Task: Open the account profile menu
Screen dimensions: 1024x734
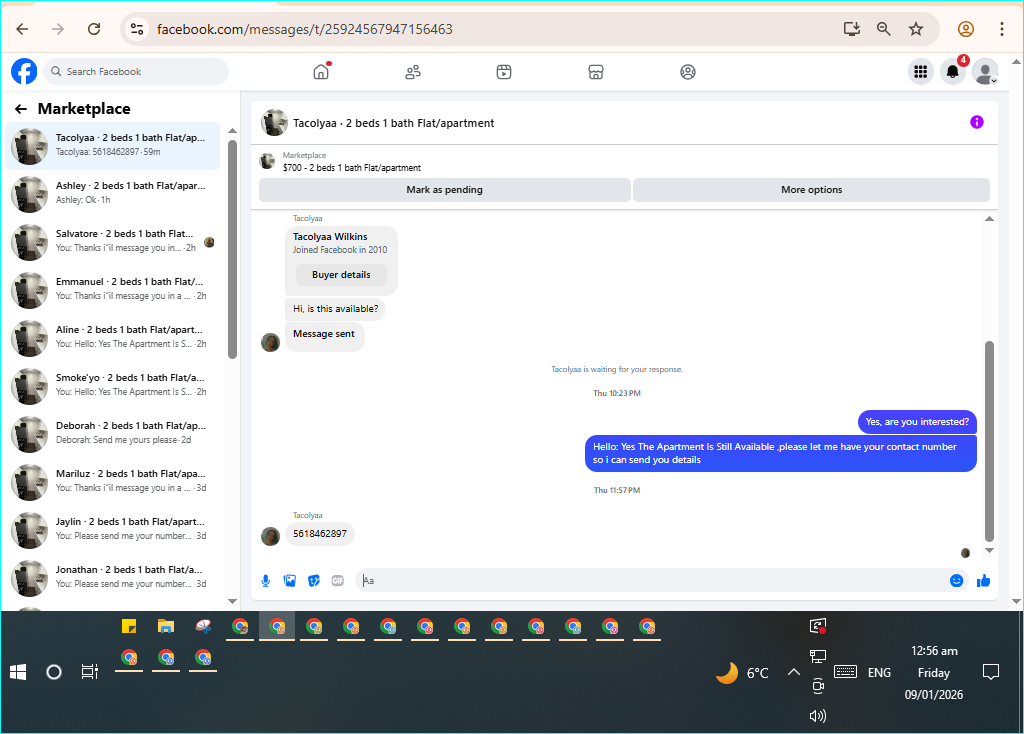Action: coord(985,72)
